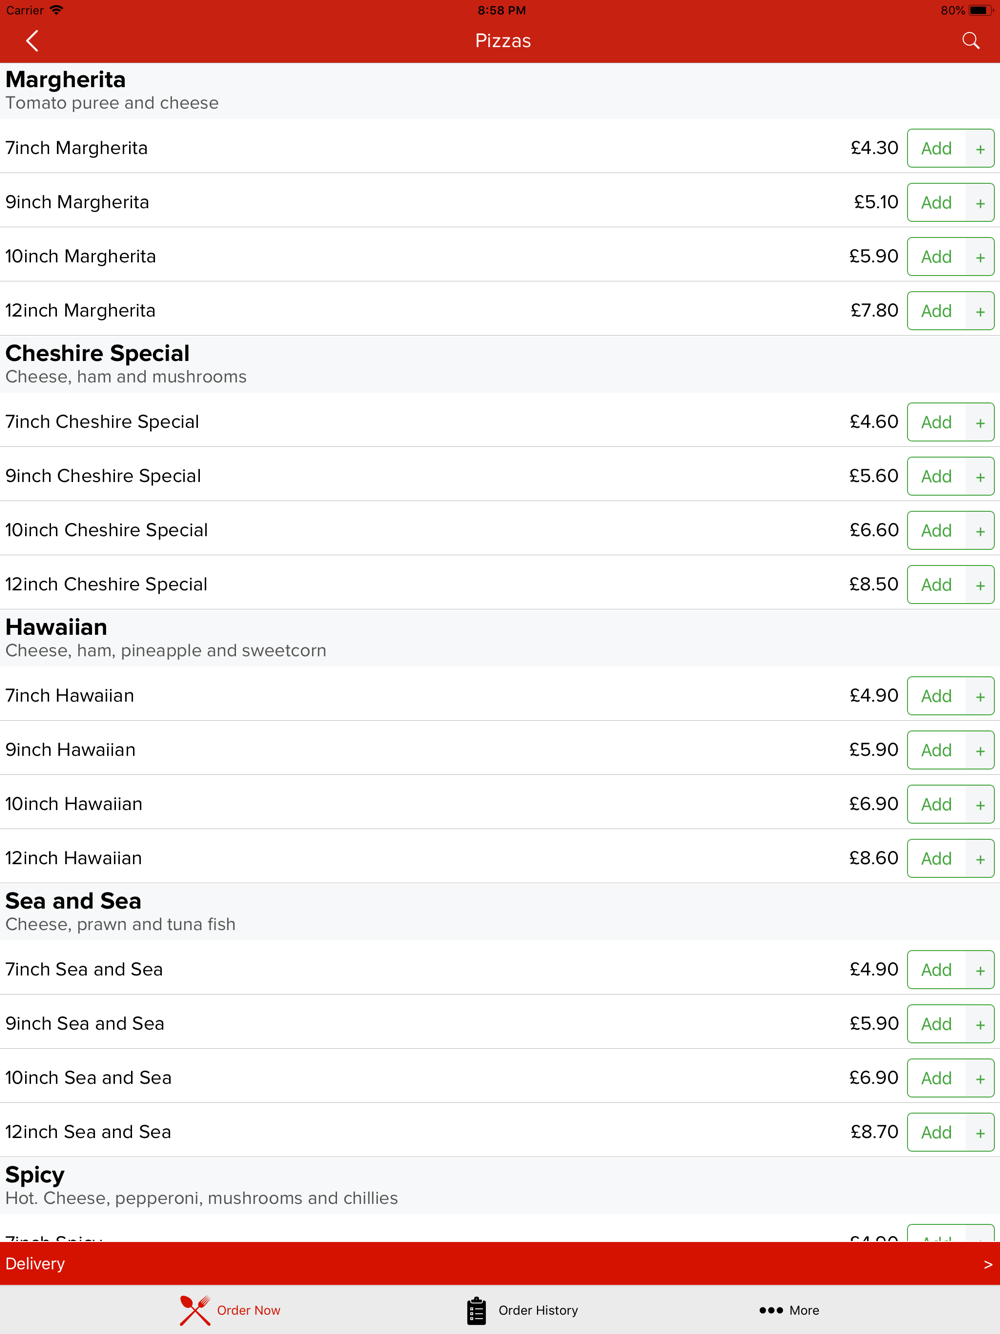Tap plus icon for 9inch Margherita
Image resolution: width=1000 pixels, height=1334 pixels.
click(980, 203)
